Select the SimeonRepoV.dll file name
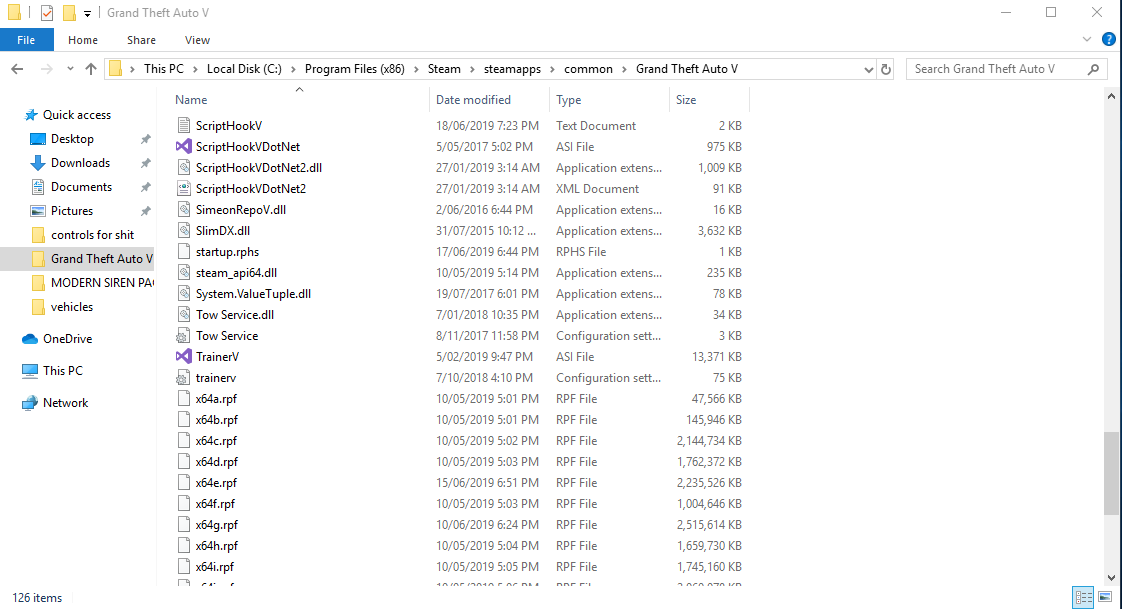This screenshot has width=1122, height=609. (241, 210)
